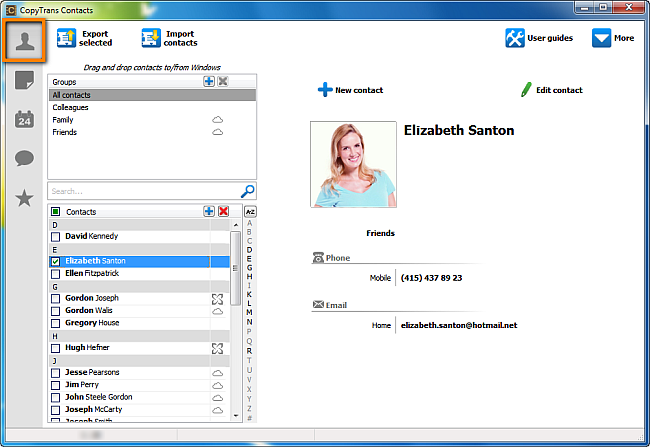Click the contacts list scroll down arrow

pyautogui.click(x=236, y=415)
